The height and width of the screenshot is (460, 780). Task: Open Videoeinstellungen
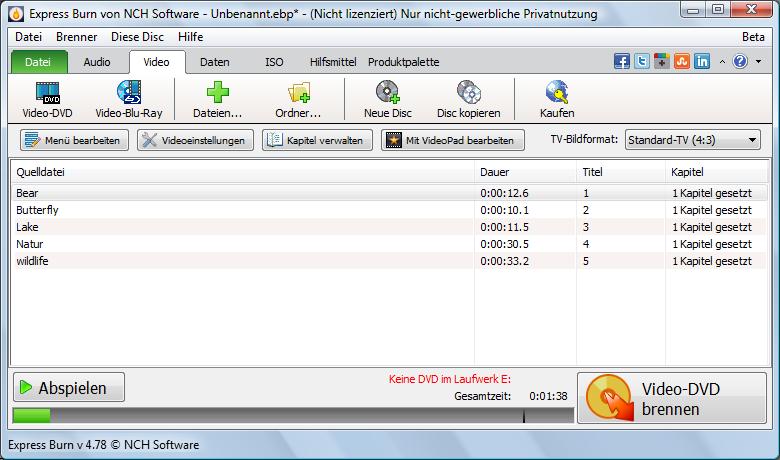pyautogui.click(x=195, y=140)
